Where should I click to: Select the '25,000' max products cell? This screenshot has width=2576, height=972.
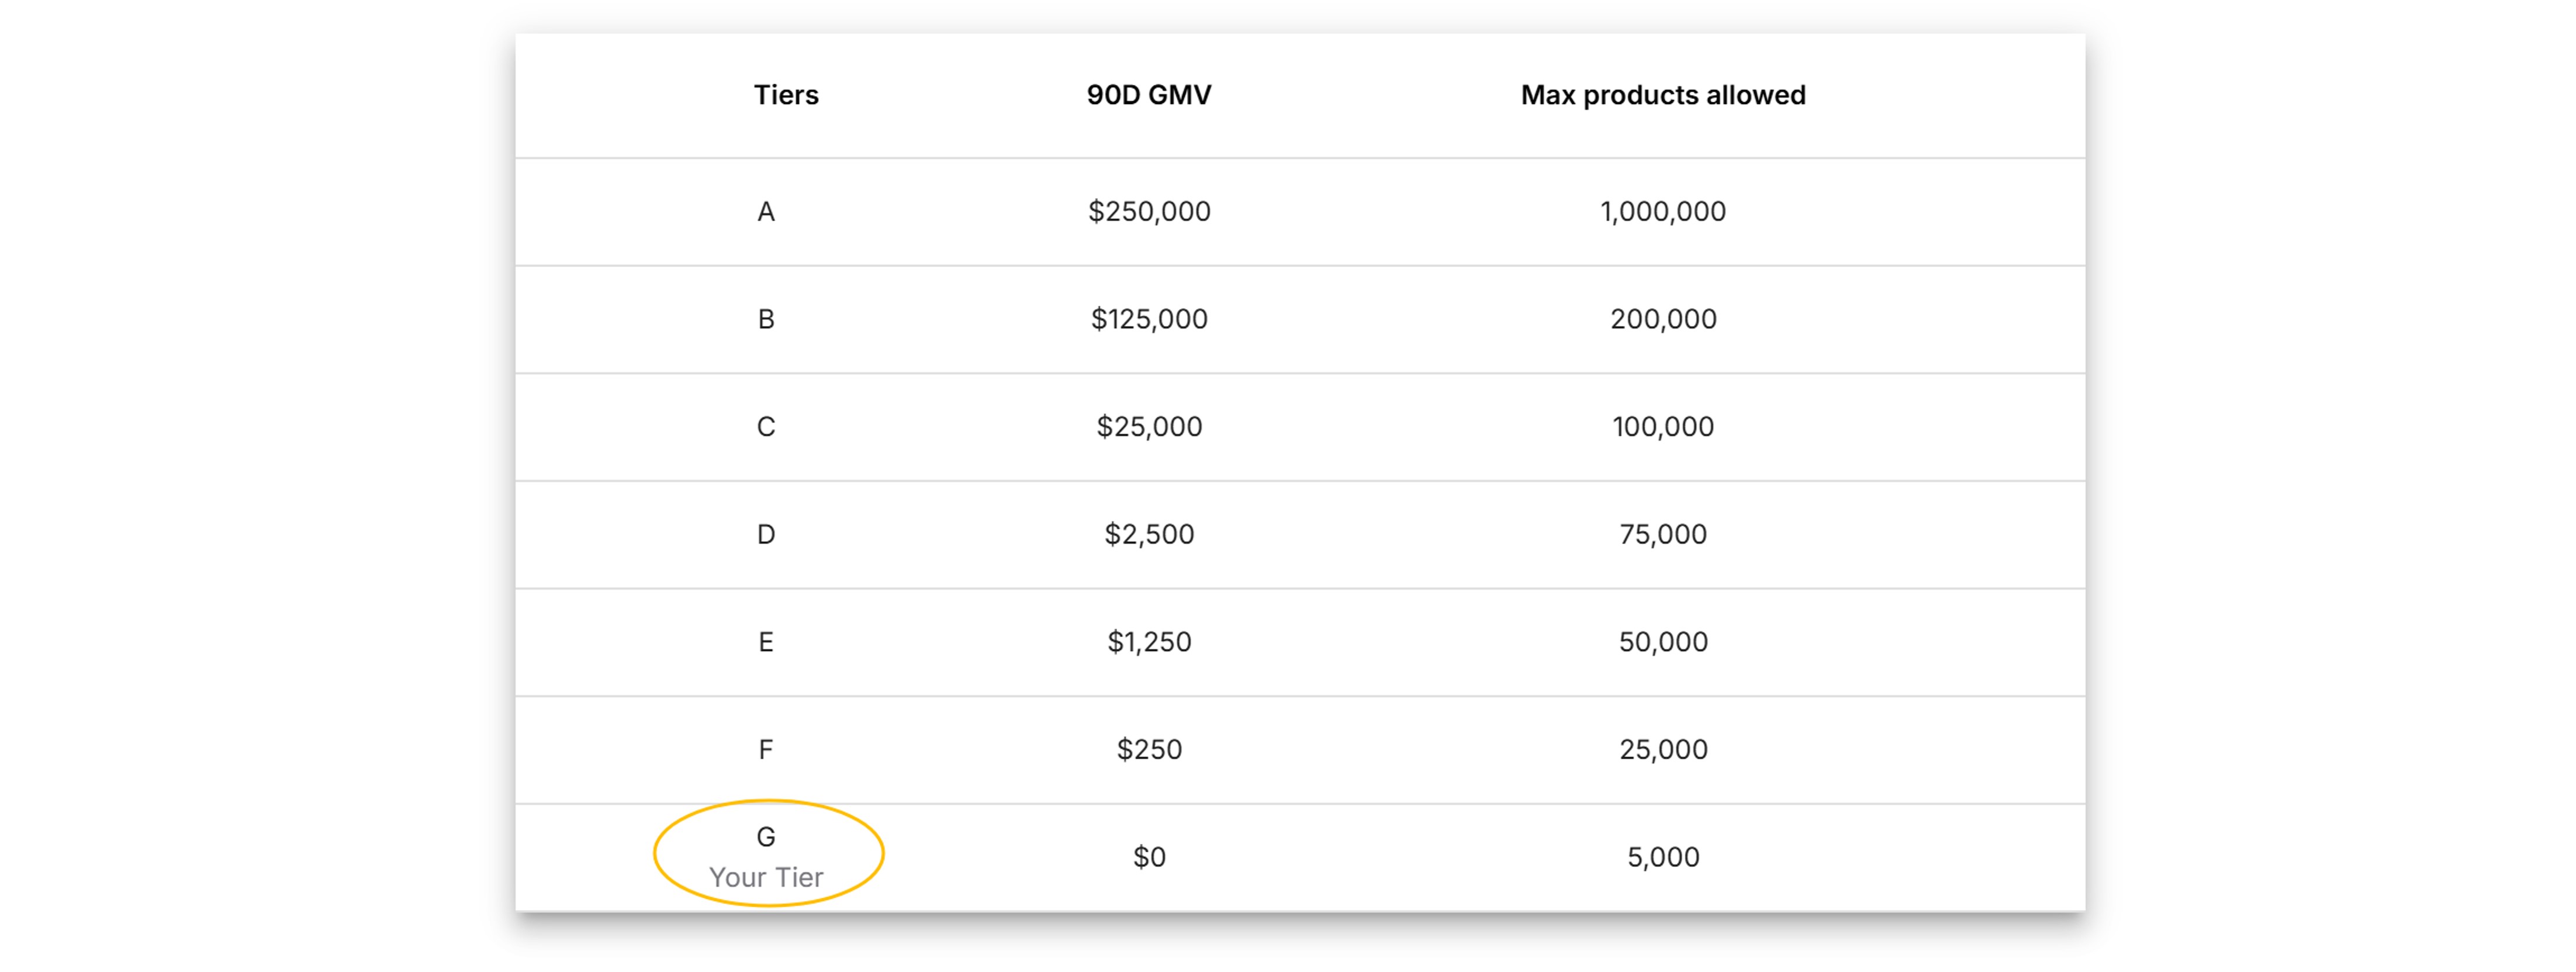(x=1663, y=750)
